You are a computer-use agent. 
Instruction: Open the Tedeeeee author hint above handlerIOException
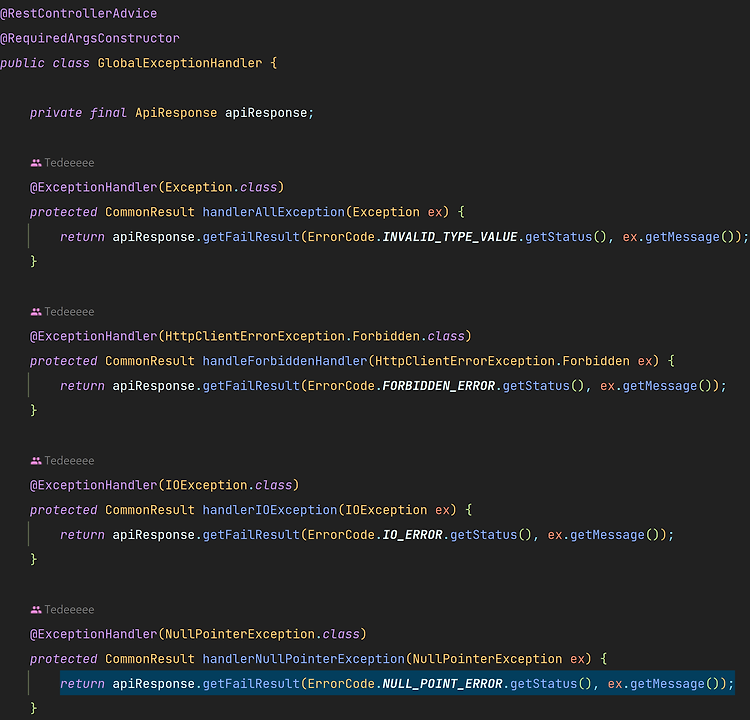[69, 461]
